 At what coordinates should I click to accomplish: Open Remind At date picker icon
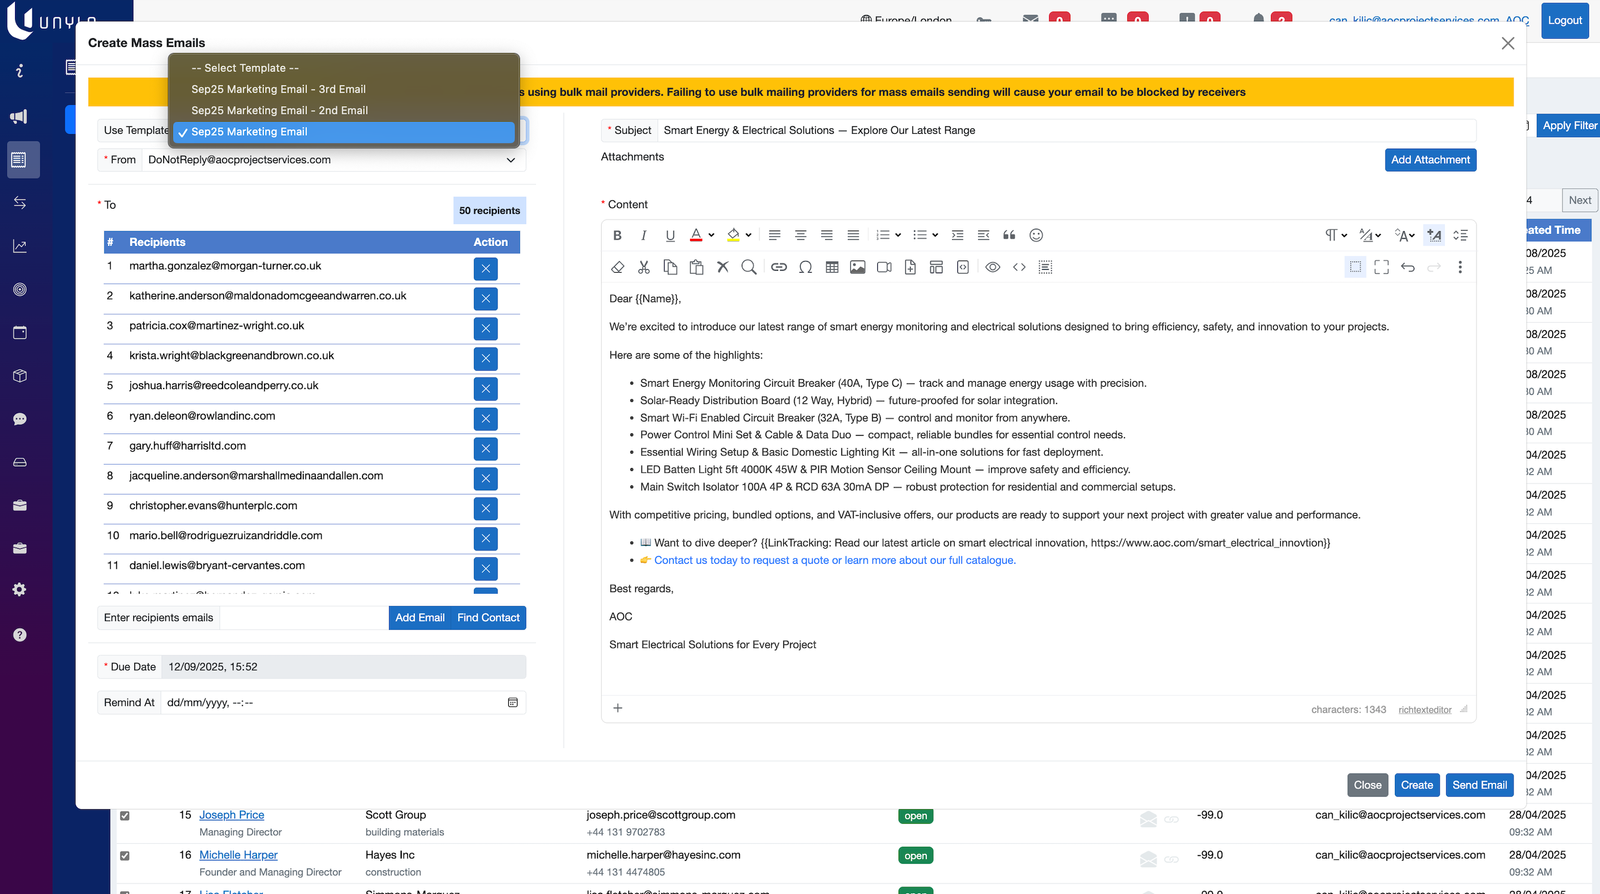[x=513, y=703]
